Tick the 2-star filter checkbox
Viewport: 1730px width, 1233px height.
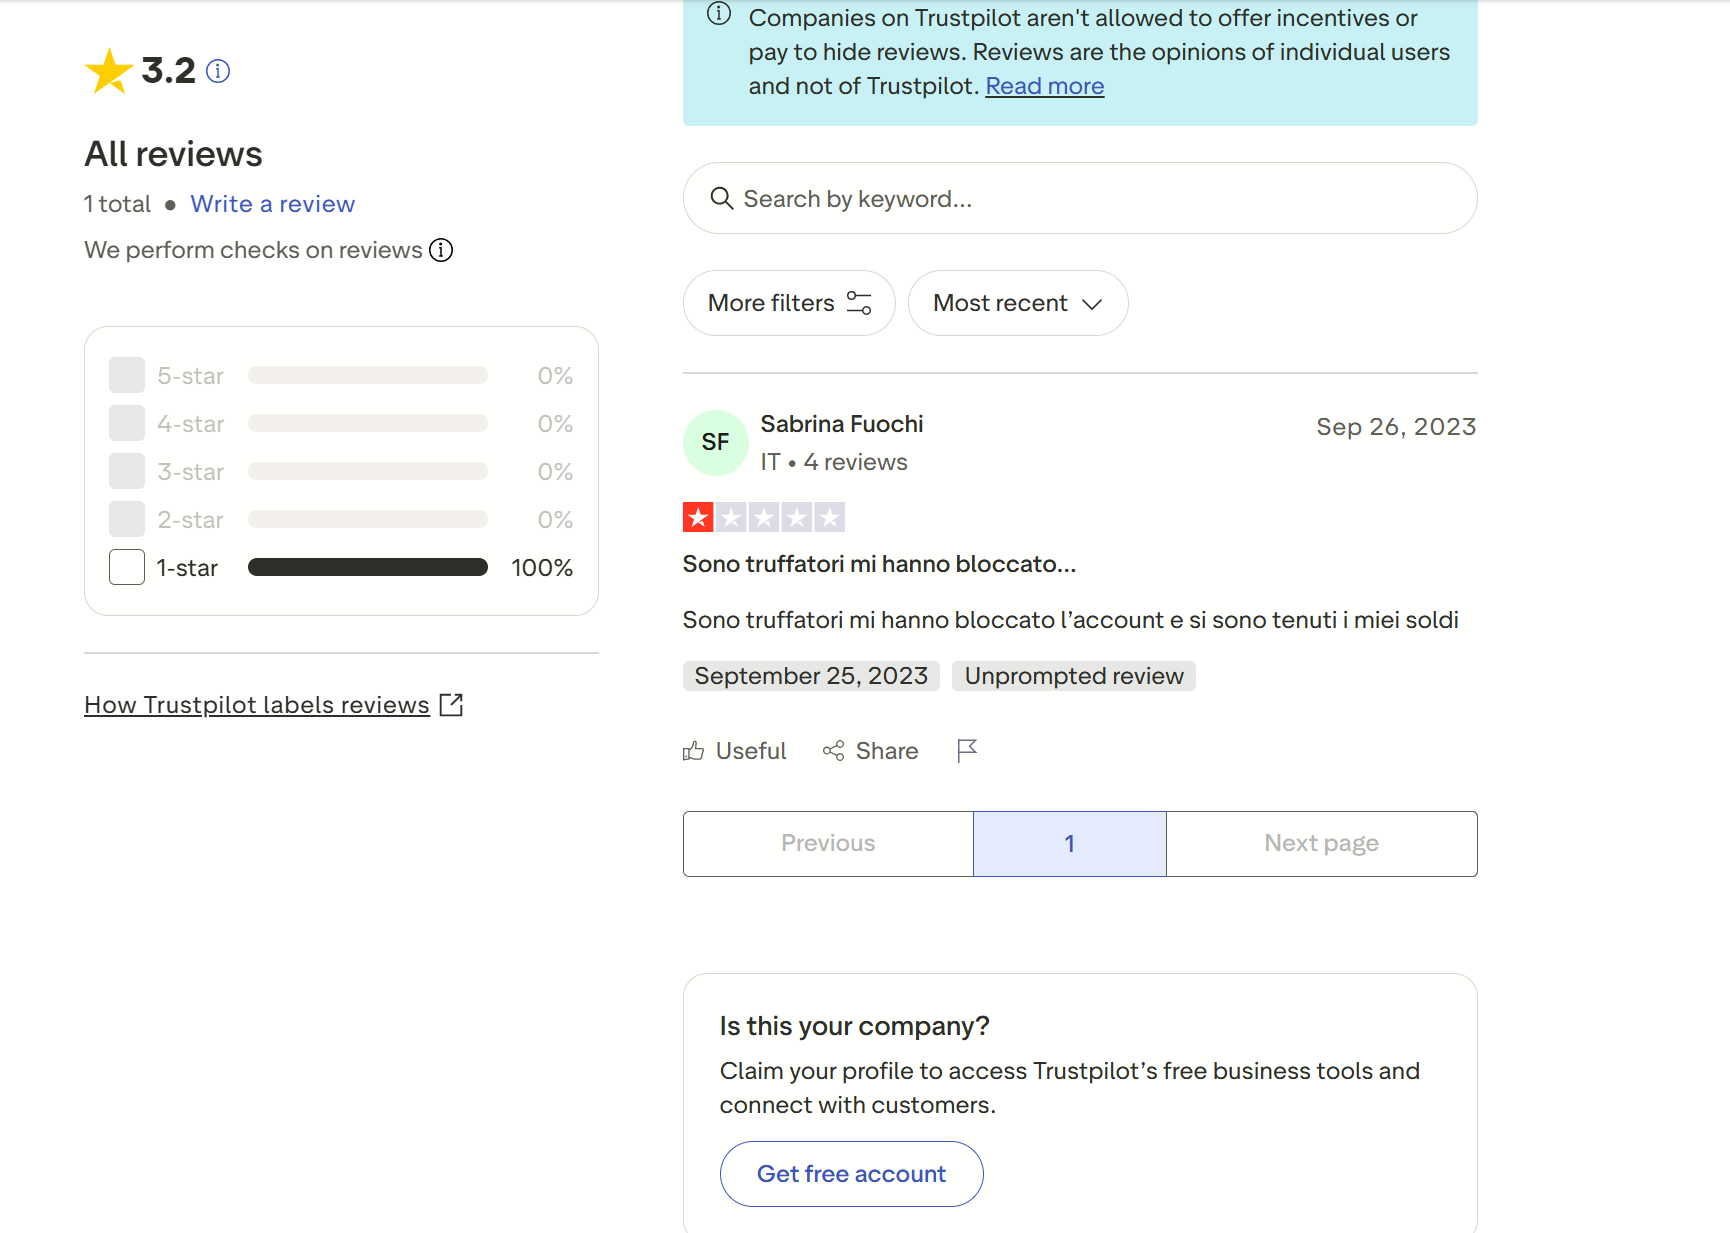point(127,519)
